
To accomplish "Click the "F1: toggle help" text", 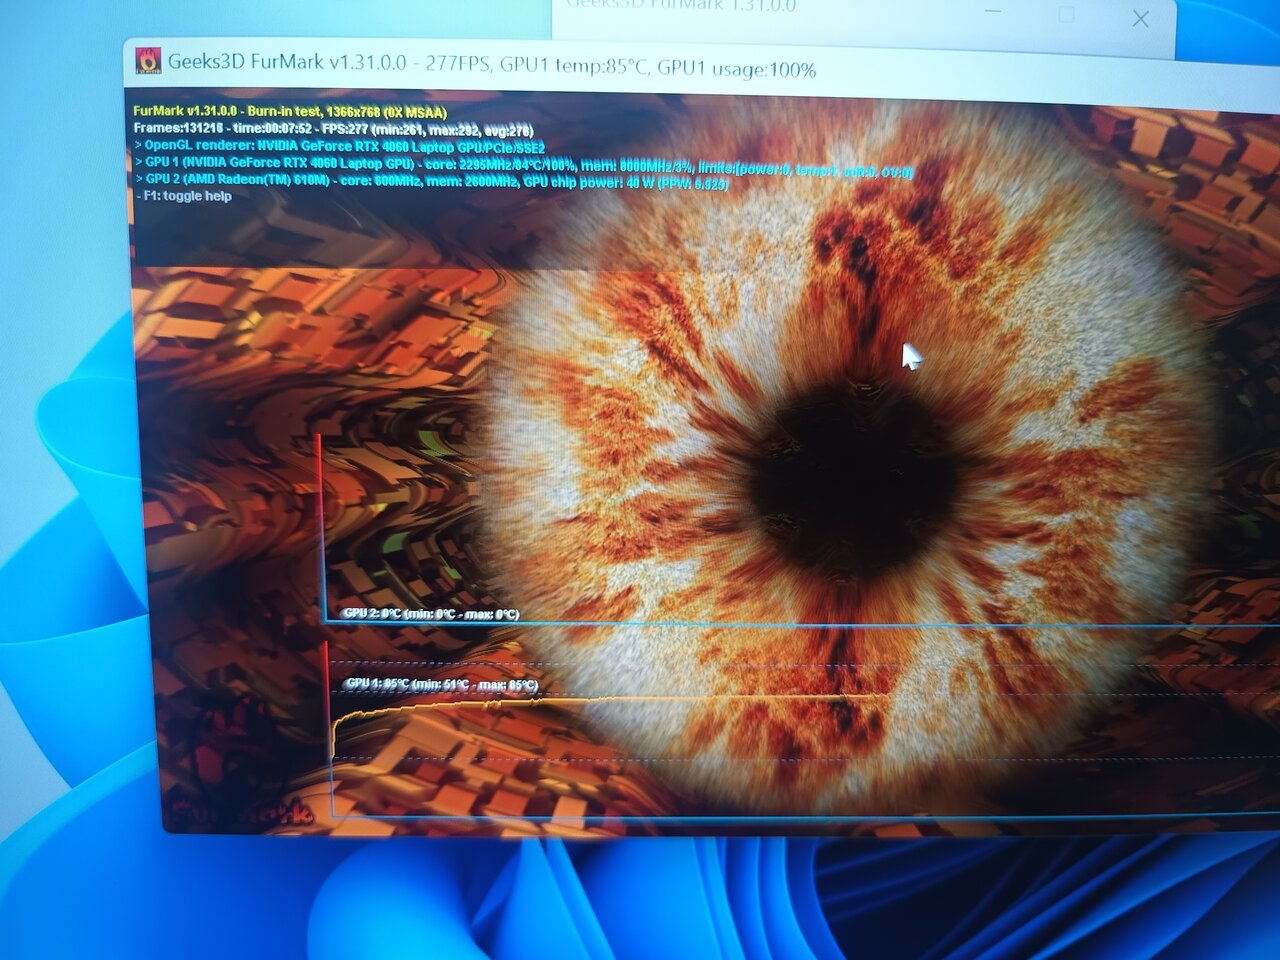I will [x=185, y=196].
